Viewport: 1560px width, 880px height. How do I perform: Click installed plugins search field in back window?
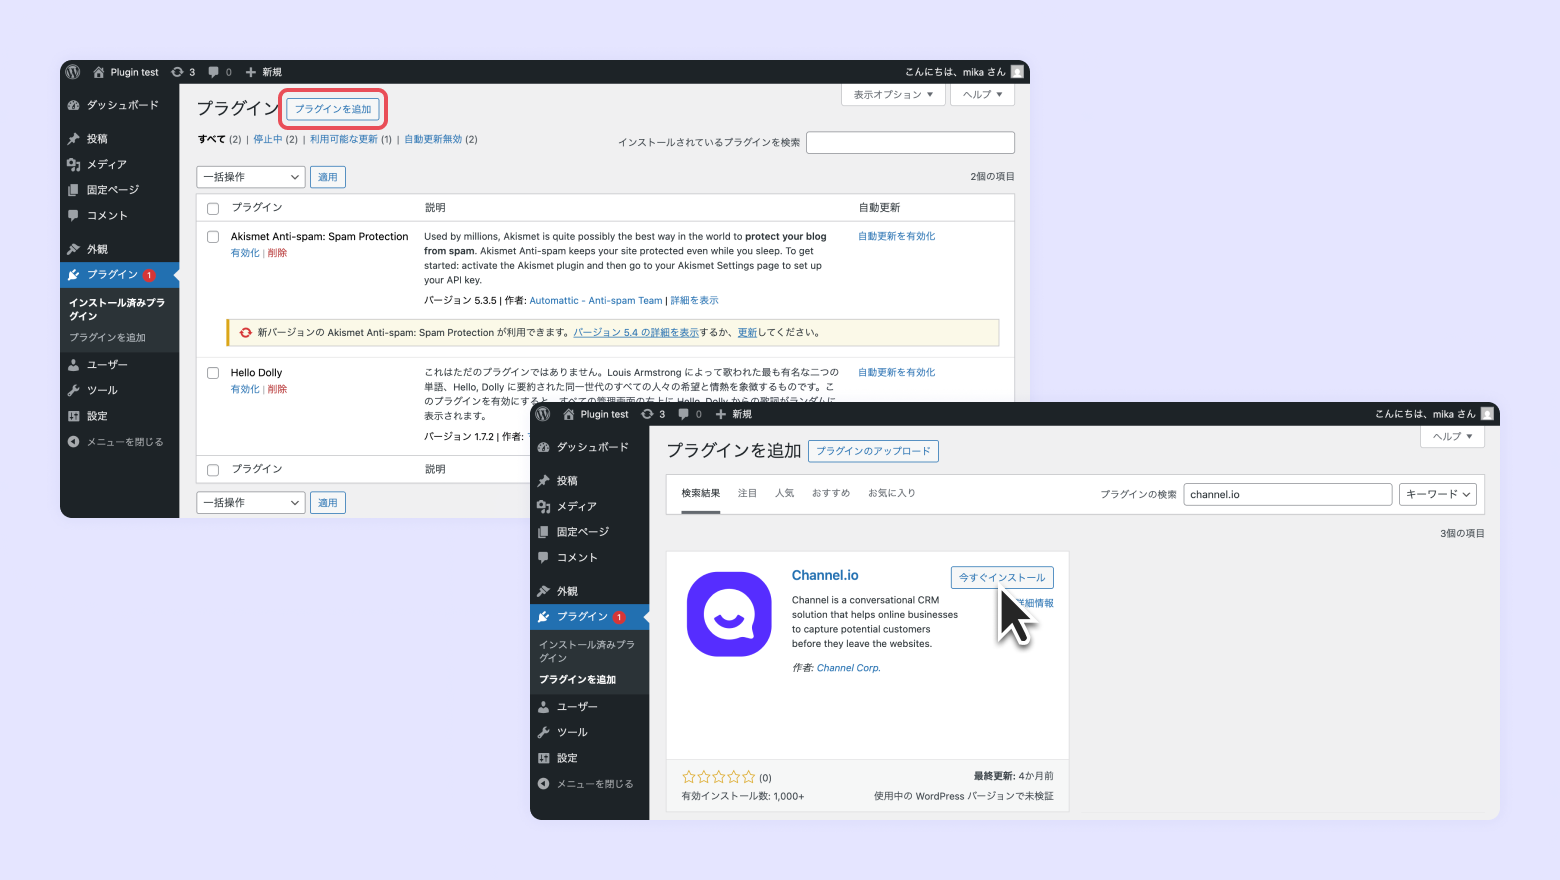pyautogui.click(x=910, y=142)
